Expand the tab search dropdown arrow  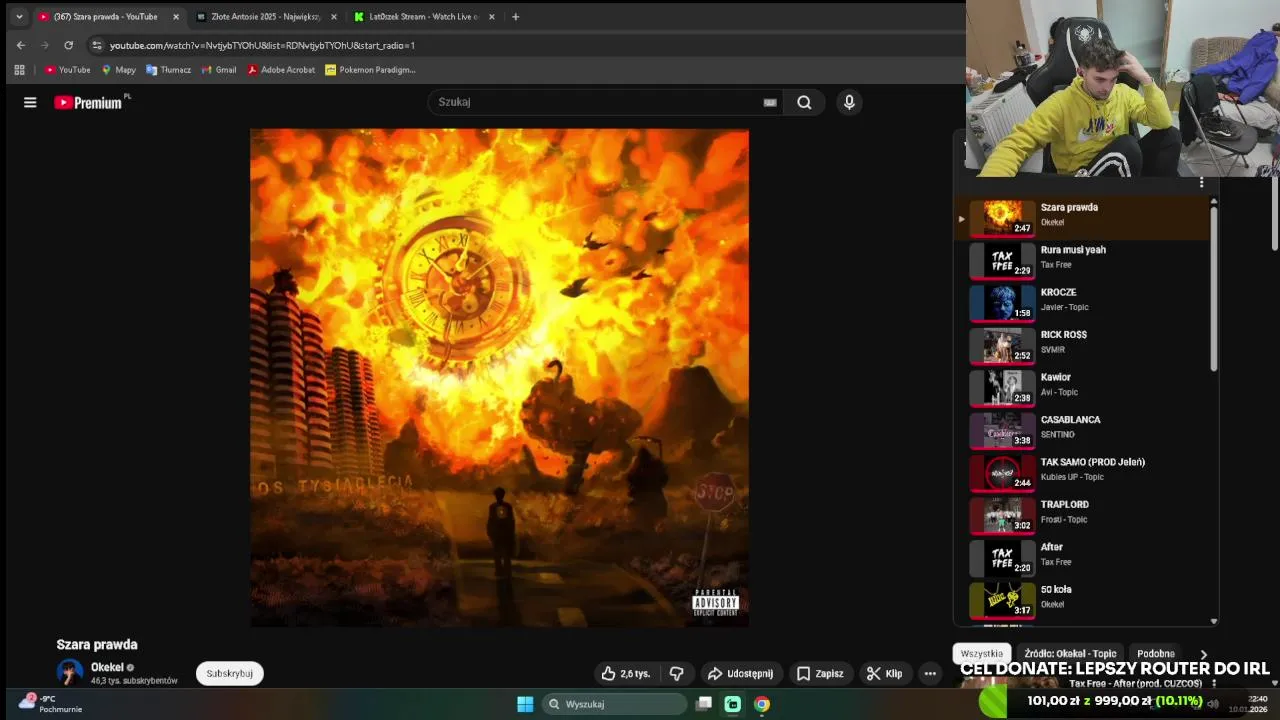tap(18, 17)
